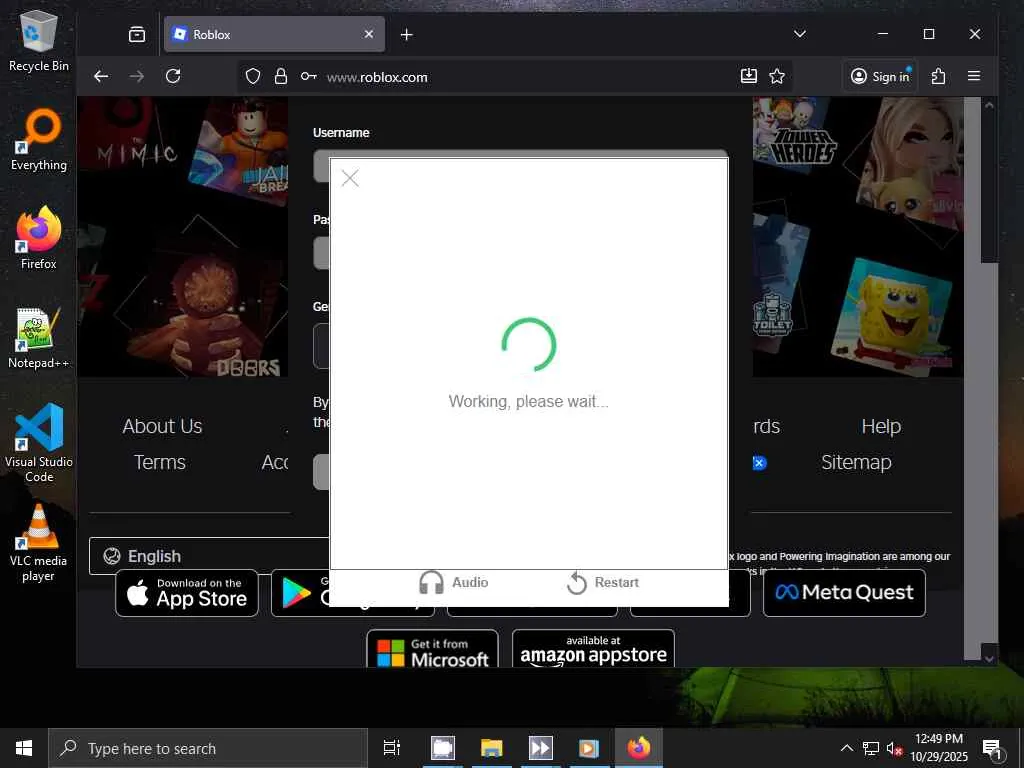1024x768 pixels.
Task: Expand the list all tabs chevron
Action: click(x=800, y=34)
